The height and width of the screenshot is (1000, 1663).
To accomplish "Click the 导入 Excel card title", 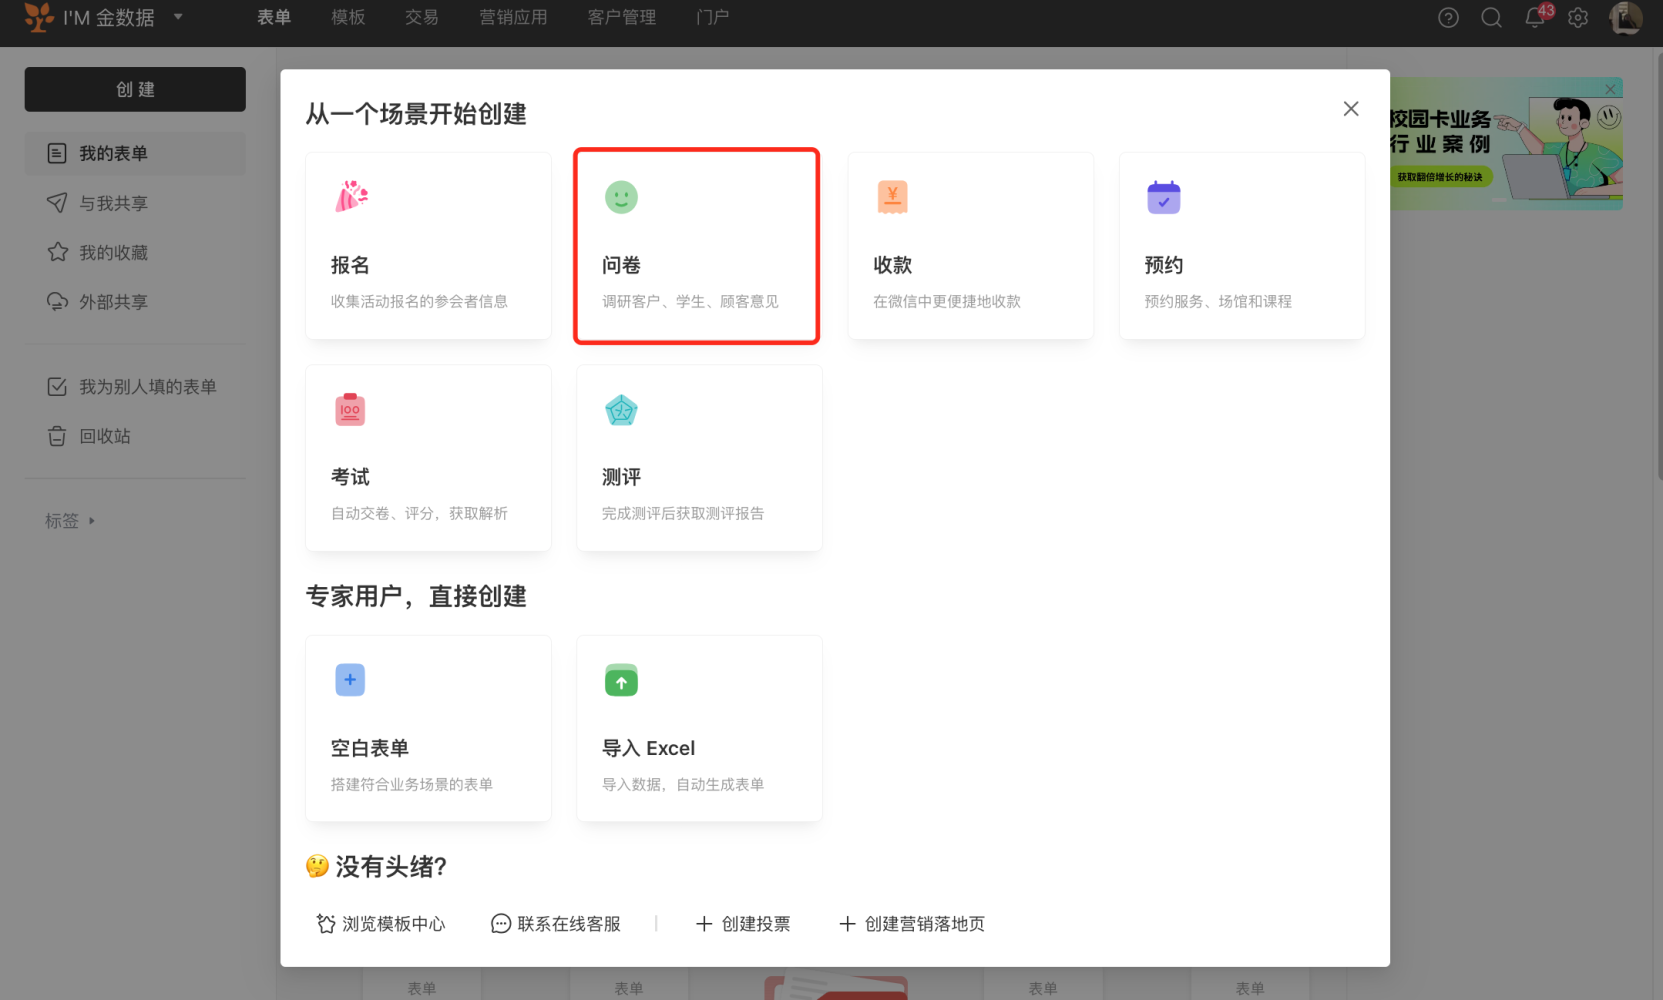I will coord(648,748).
